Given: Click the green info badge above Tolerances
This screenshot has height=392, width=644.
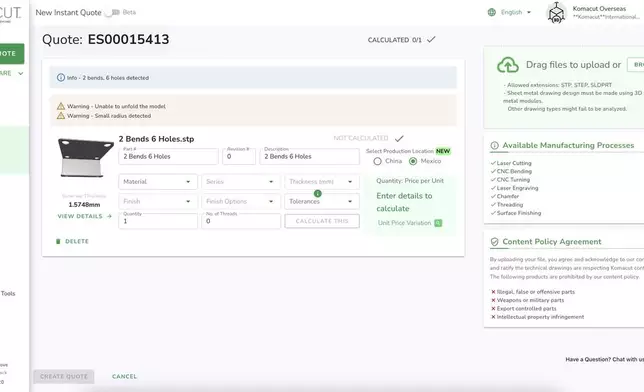Looking at the screenshot, I should tap(317, 193).
